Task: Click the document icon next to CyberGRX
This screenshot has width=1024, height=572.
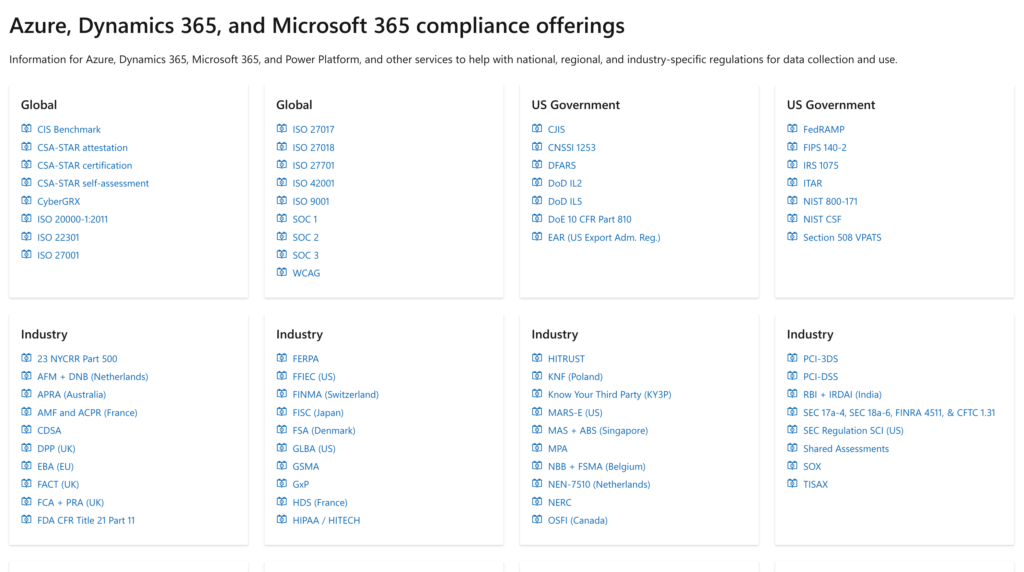Action: click(x=26, y=200)
